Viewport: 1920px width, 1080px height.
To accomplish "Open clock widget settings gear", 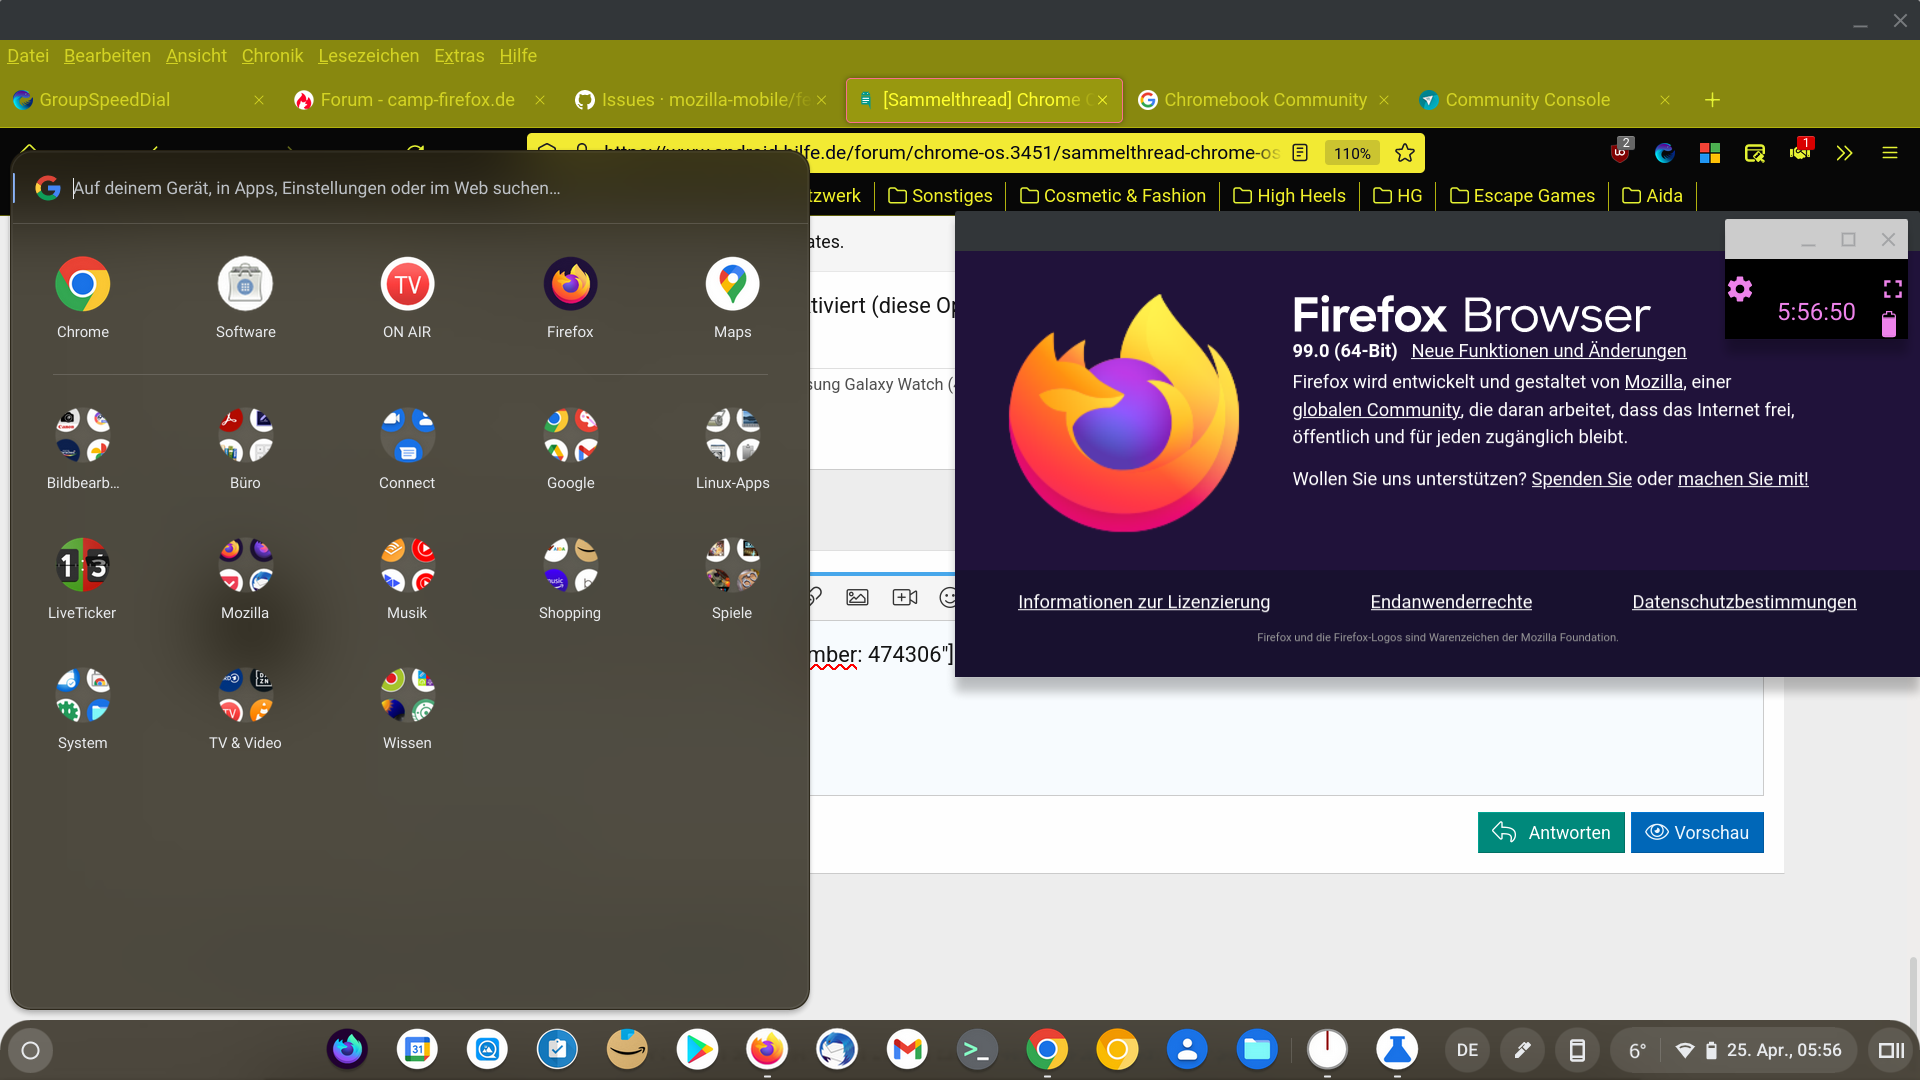I will [x=1740, y=289].
